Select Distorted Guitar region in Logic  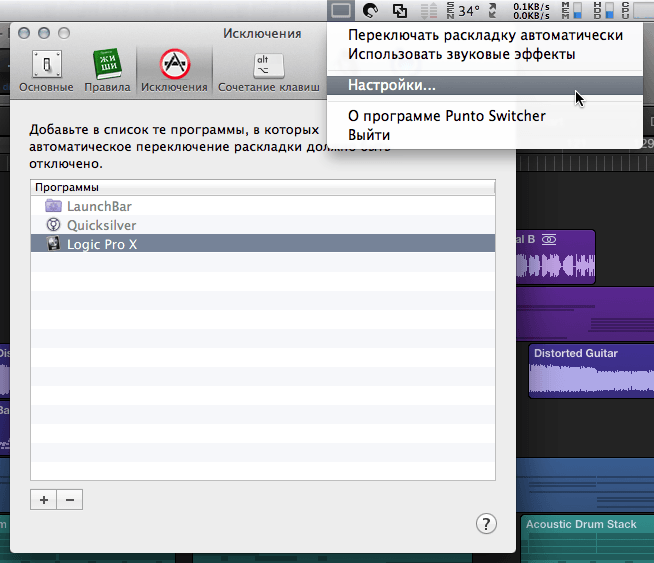click(591, 371)
